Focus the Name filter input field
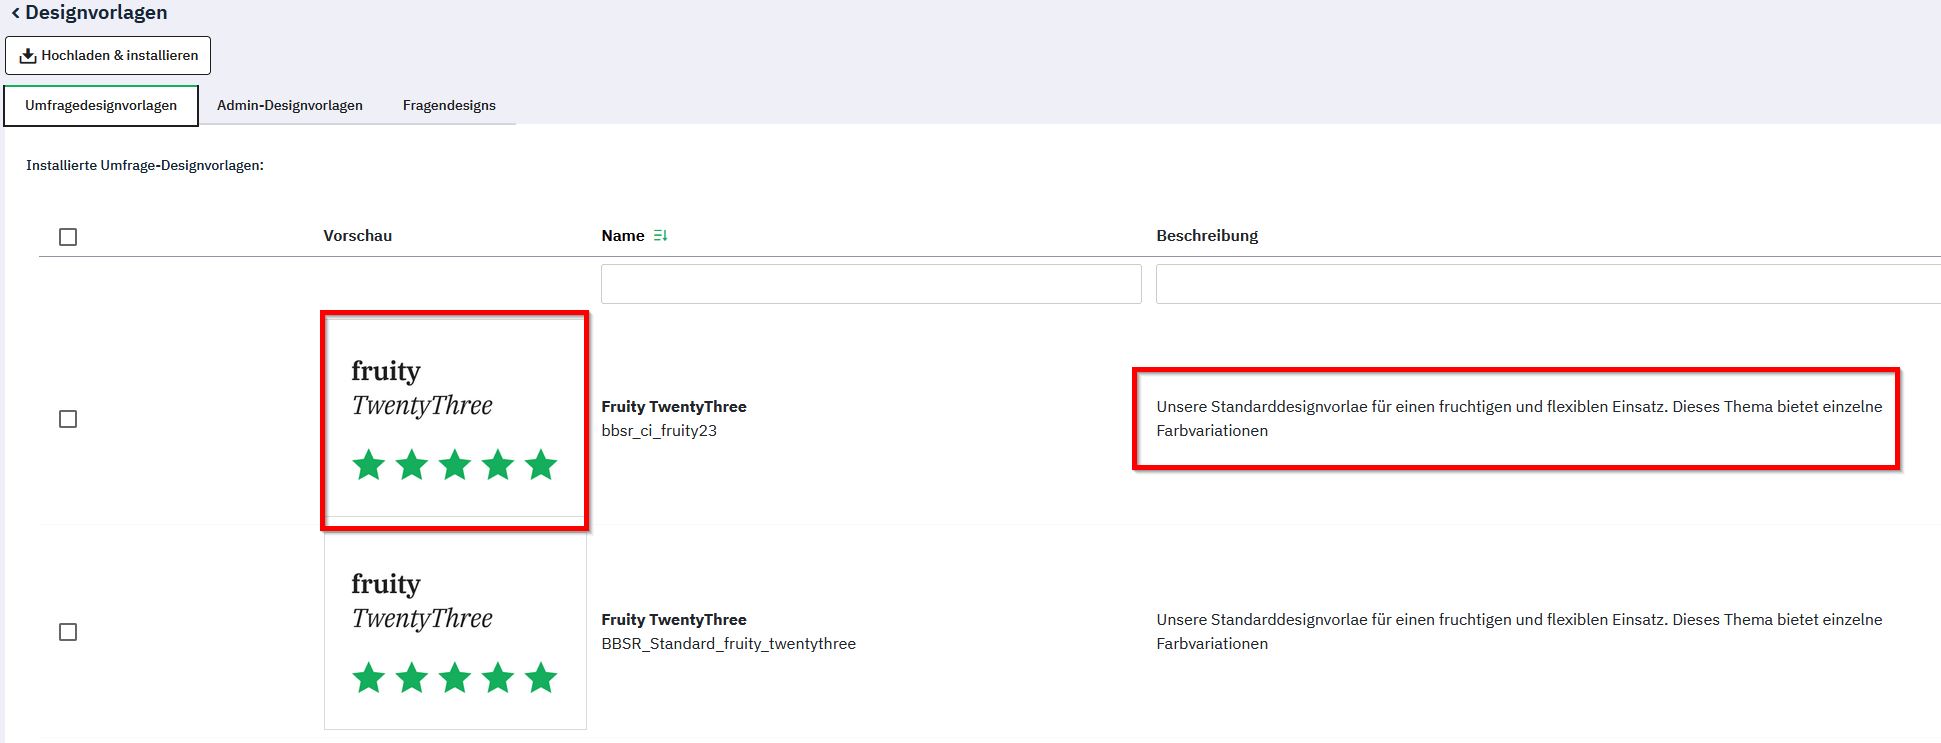This screenshot has width=1941, height=743. 870,284
